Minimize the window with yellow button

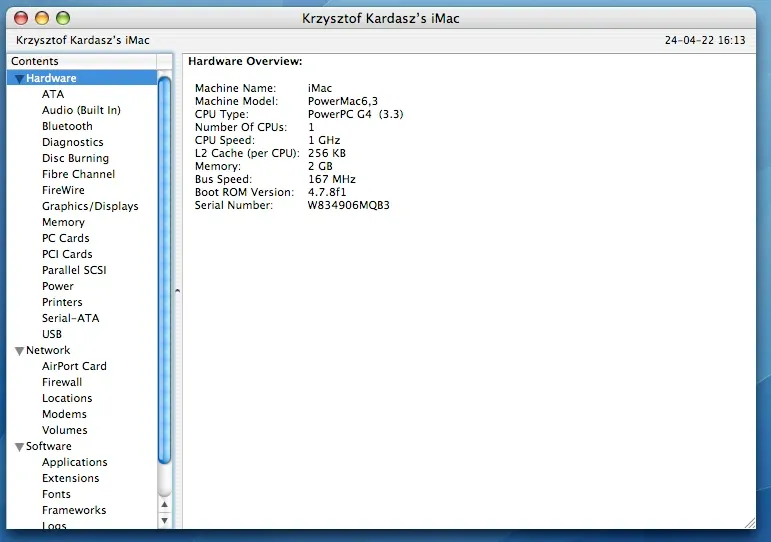pyautogui.click(x=42, y=19)
